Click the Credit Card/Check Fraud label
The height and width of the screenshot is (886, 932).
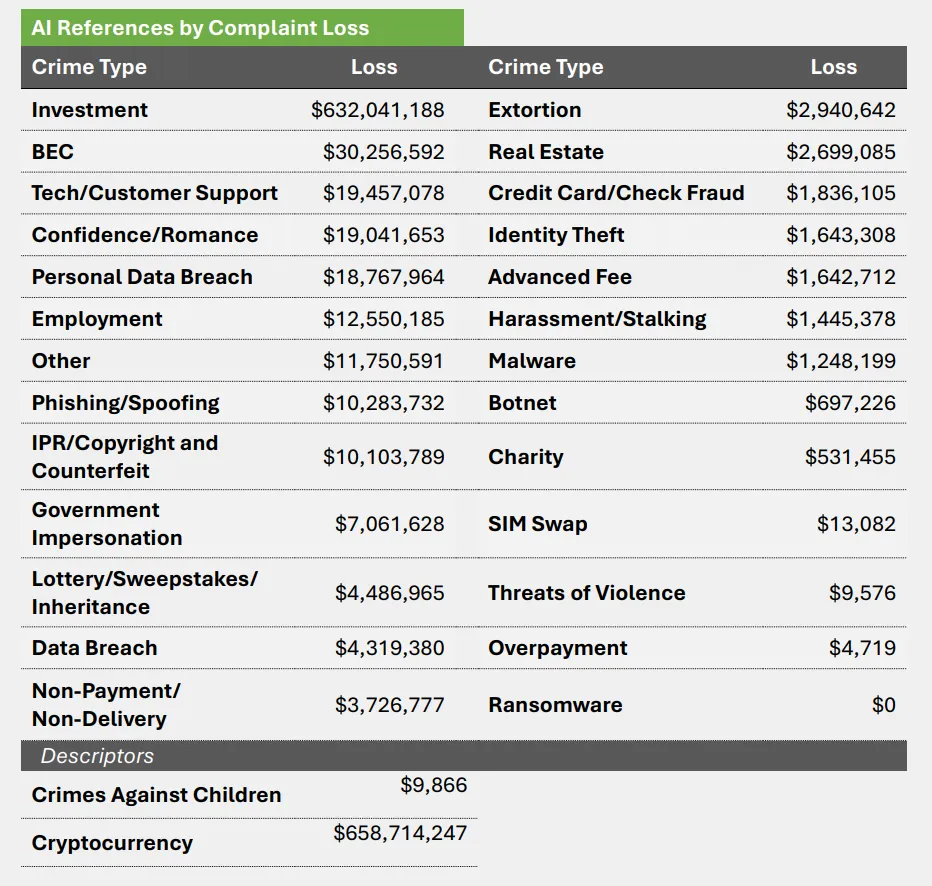coord(616,193)
